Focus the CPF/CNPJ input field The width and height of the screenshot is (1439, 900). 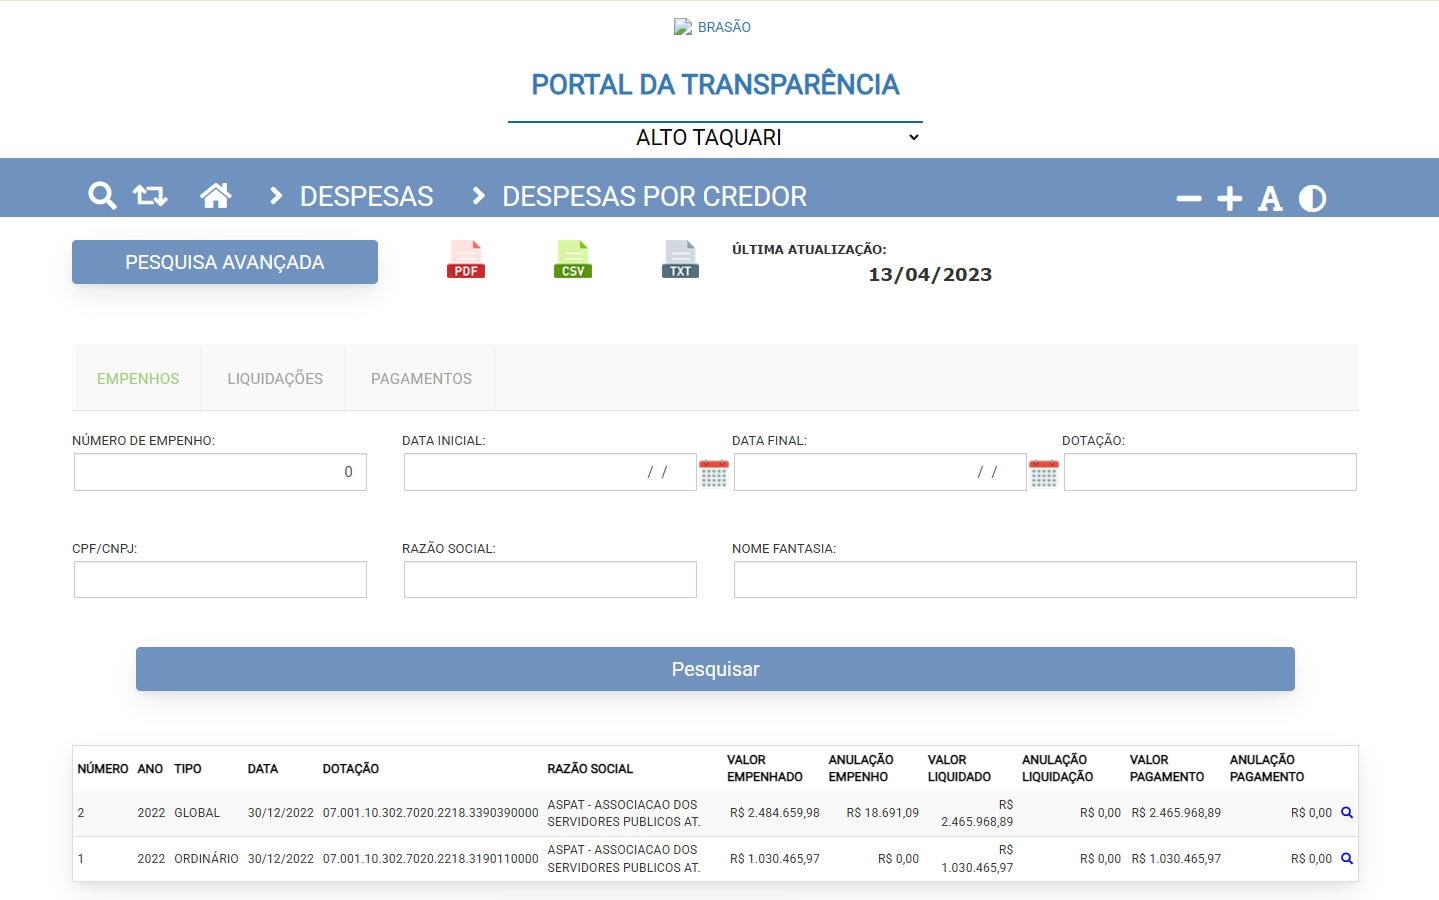click(220, 580)
